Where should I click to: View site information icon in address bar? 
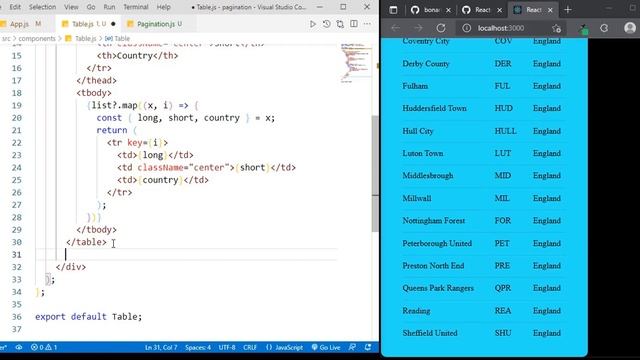click(x=467, y=28)
